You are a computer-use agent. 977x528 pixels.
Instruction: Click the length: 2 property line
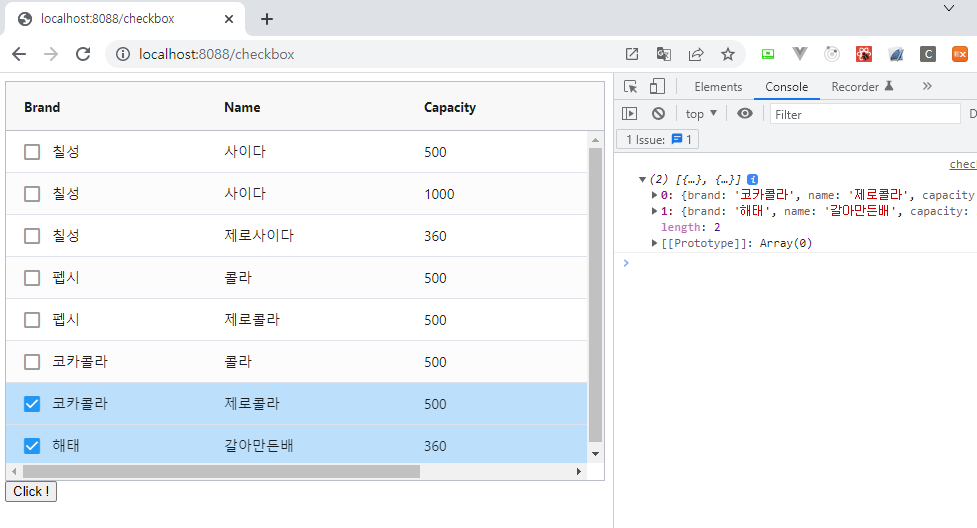point(690,228)
